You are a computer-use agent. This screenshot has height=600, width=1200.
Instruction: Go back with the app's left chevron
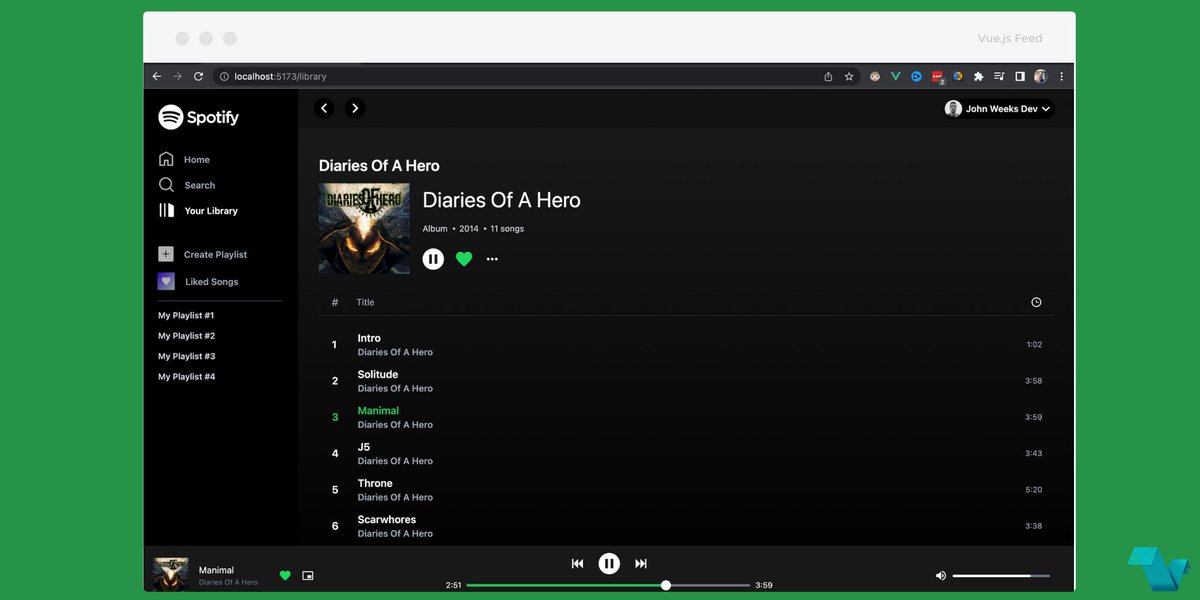coord(324,108)
